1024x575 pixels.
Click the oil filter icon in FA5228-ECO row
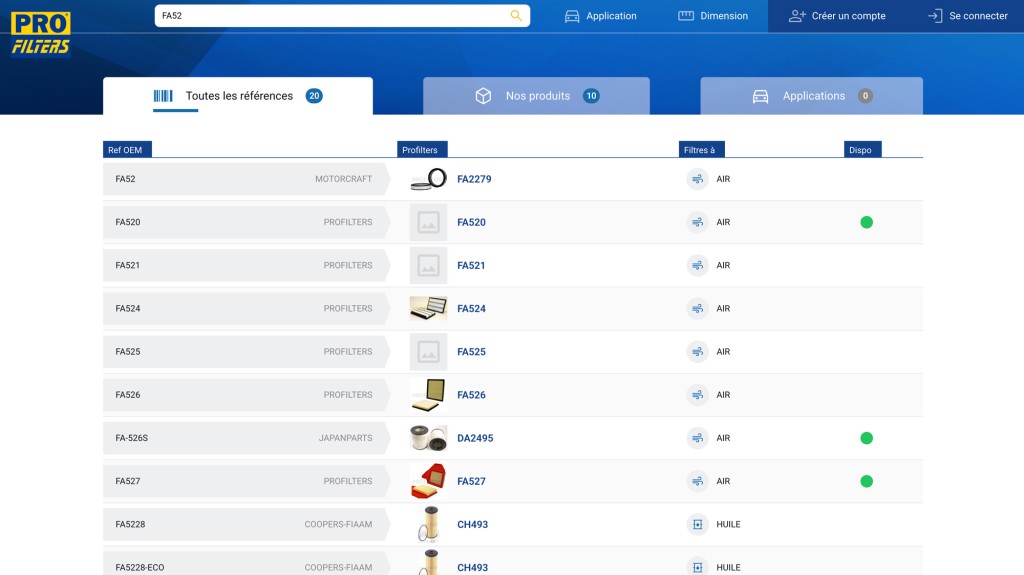point(697,567)
